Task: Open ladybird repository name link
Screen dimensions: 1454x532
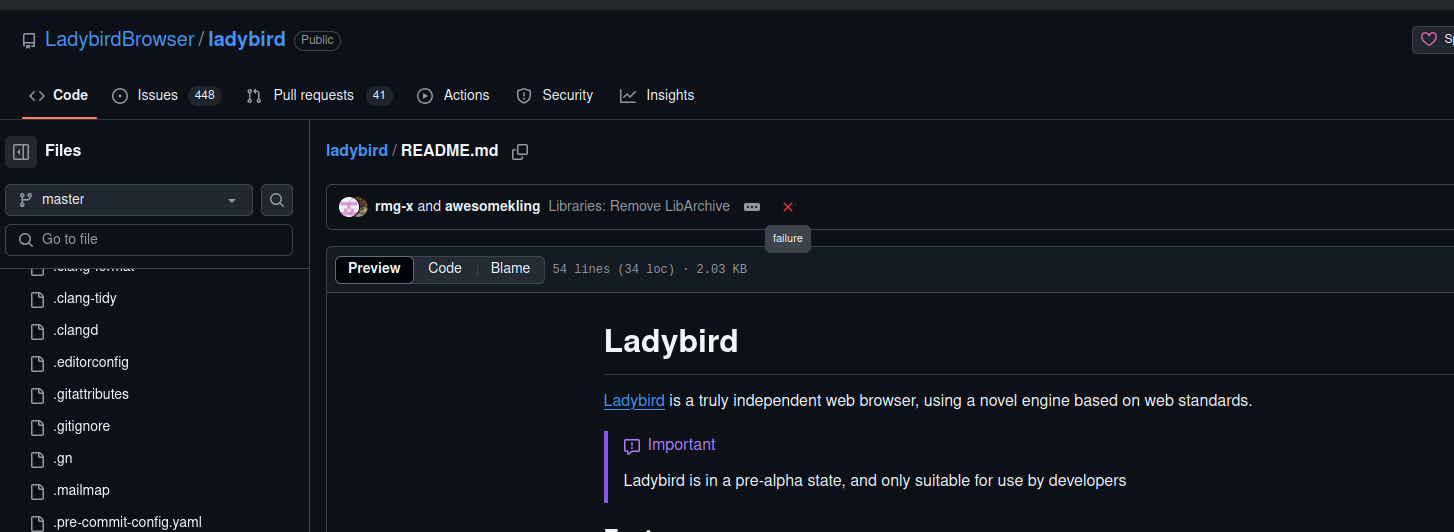Action: tap(247, 40)
